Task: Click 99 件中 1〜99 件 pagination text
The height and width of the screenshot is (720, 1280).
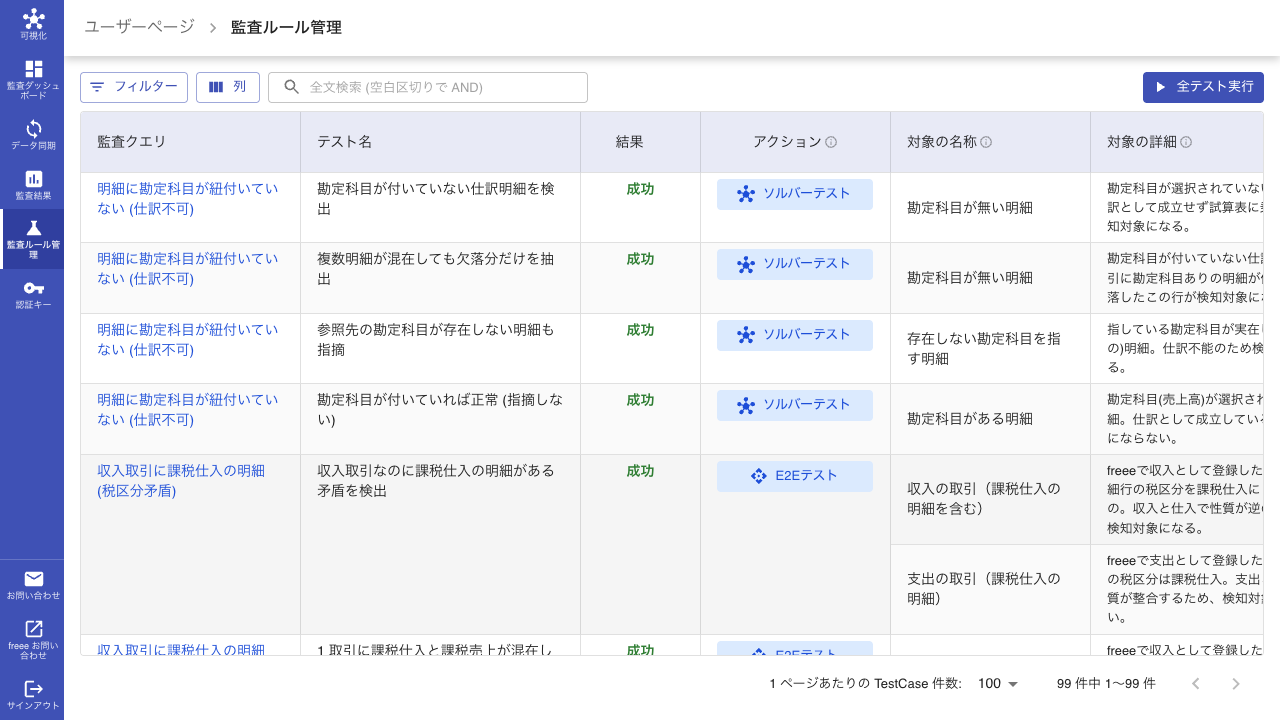Action: click(x=1106, y=684)
